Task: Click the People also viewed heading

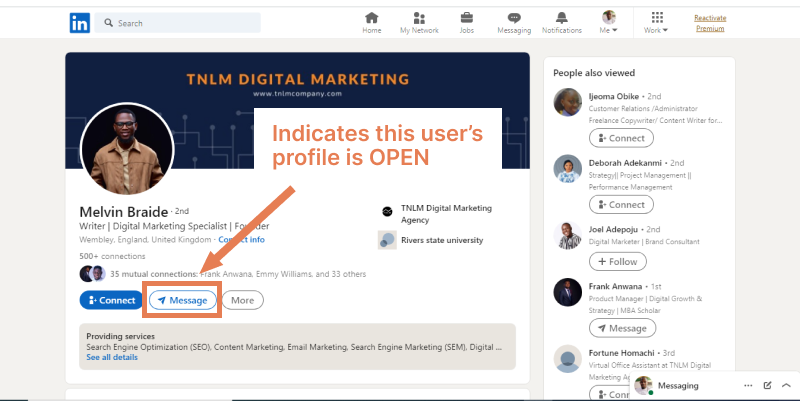Action: point(594,73)
